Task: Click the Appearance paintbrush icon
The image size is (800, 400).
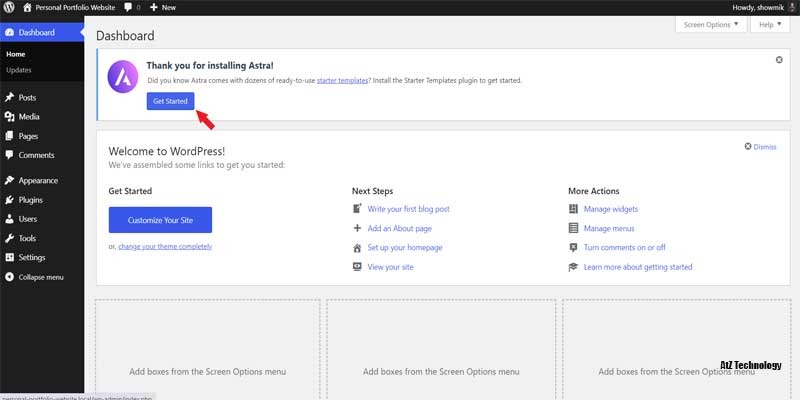Action: [x=9, y=181]
